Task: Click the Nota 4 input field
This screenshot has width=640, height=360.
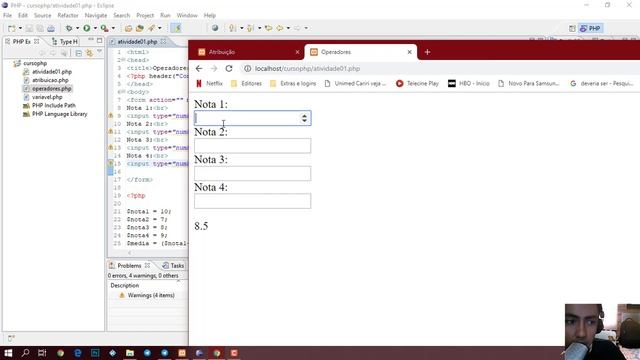Action: pyautogui.click(x=252, y=201)
